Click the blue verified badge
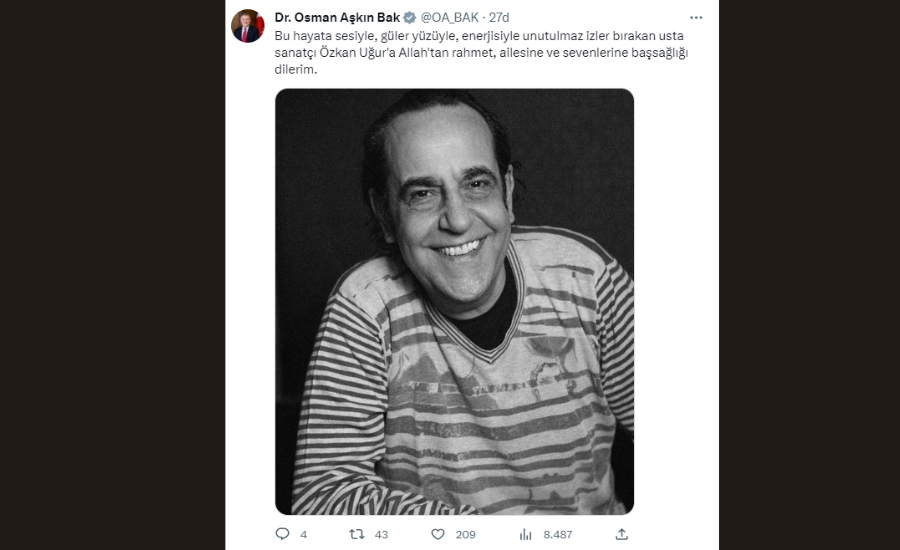This screenshot has height=550, width=900. pyautogui.click(x=410, y=17)
